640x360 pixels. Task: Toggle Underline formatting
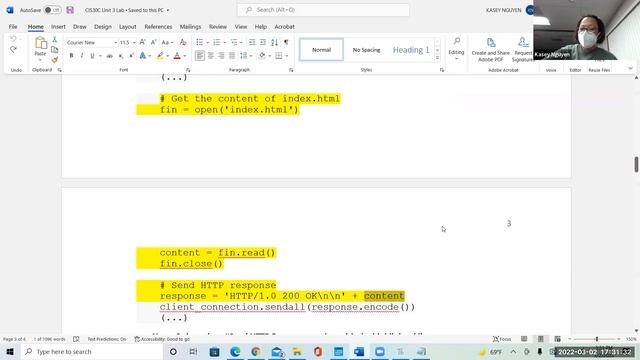click(92, 56)
